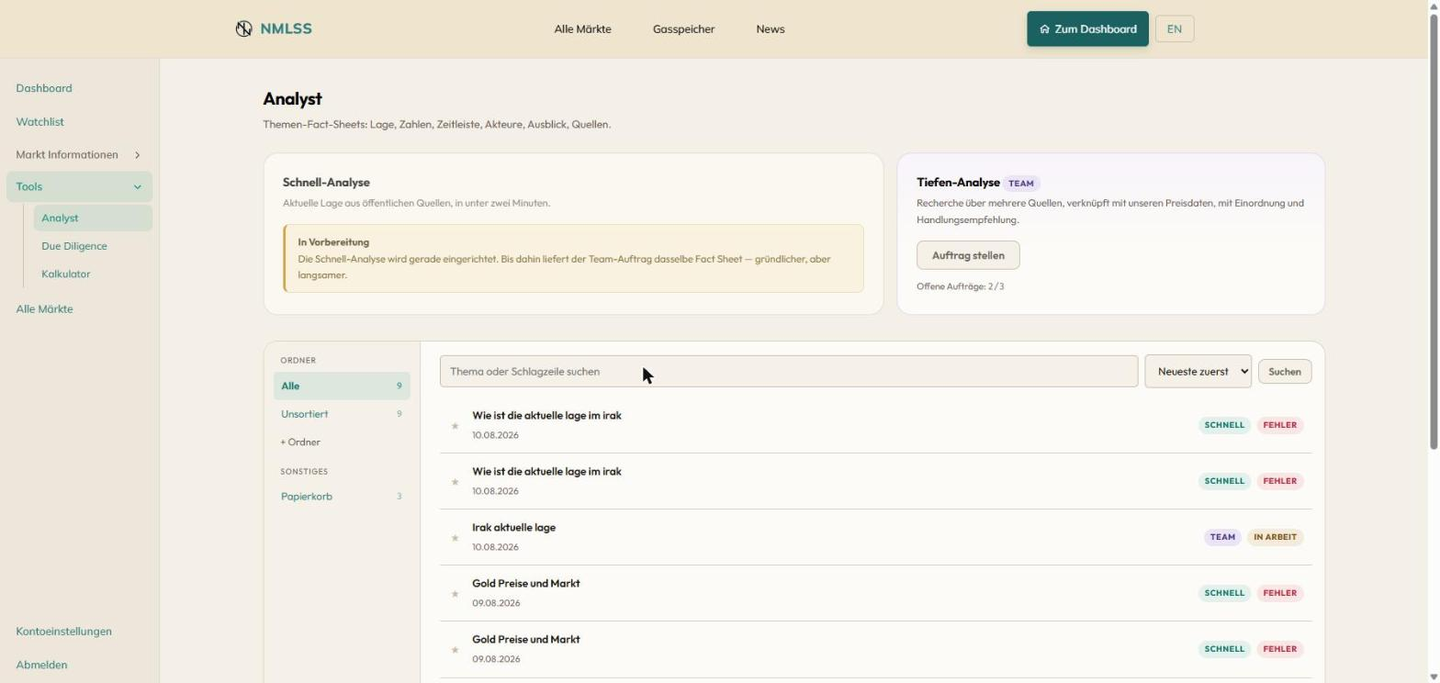Click the Tools label in the sidebar
The width and height of the screenshot is (1440, 683).
click(29, 187)
